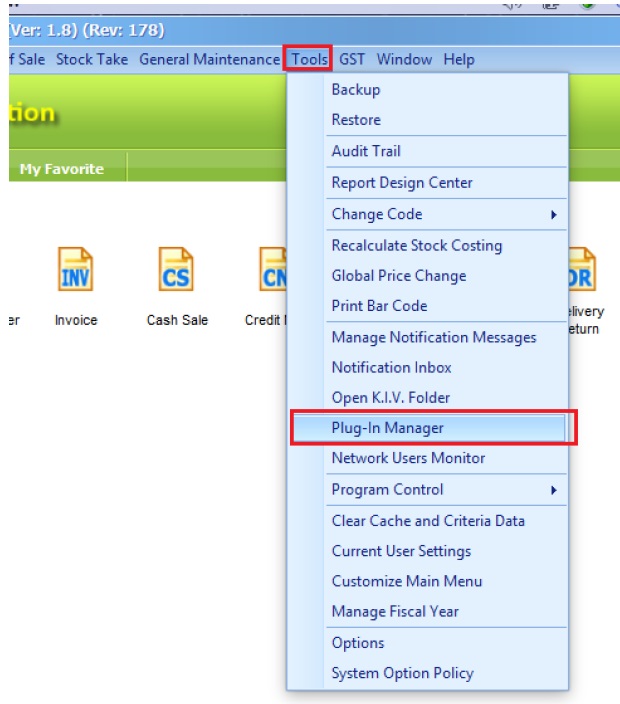The image size is (620, 704).
Task: Open the GST menu
Action: point(352,59)
